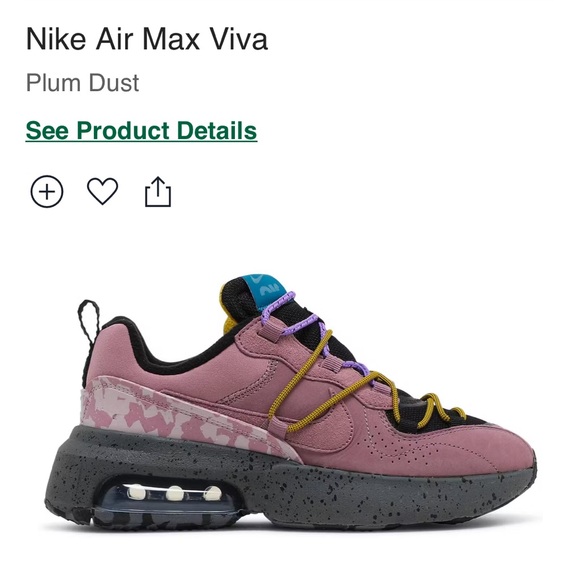
Task: Click the word Details in green link
Action: [x=217, y=131]
